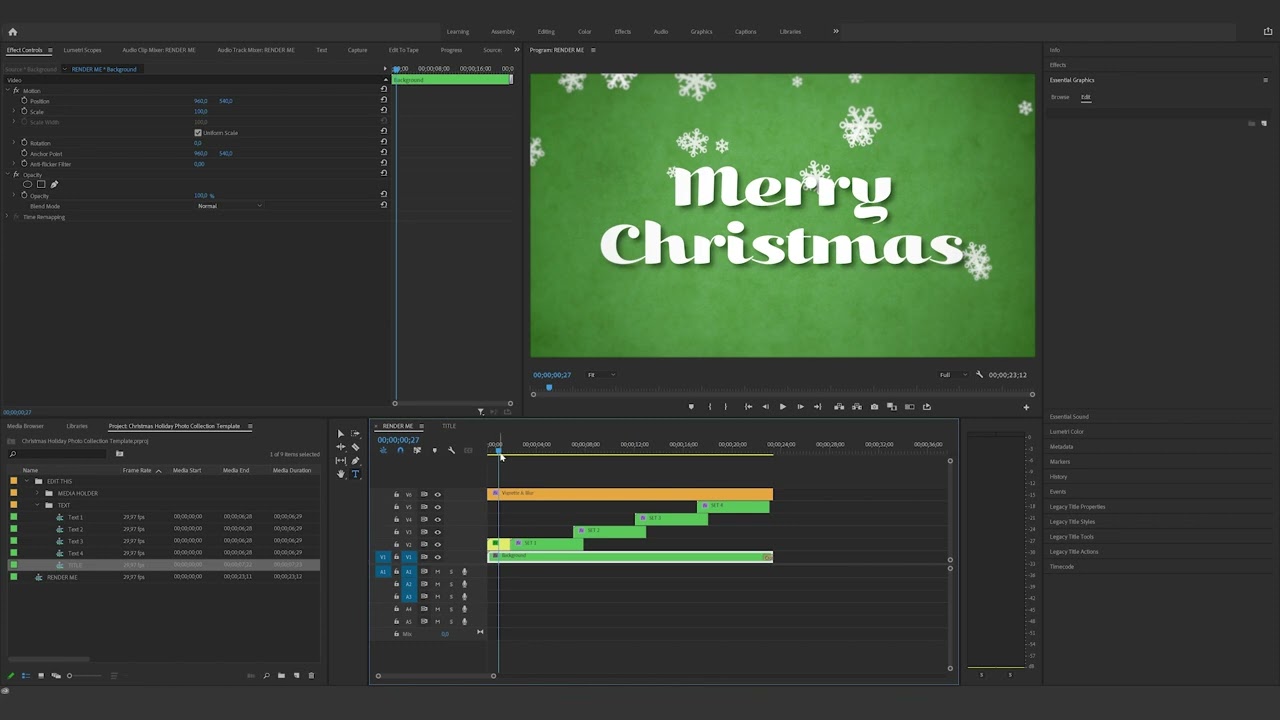Toggle lock on track V4
Image resolution: width=1280 pixels, height=720 pixels.
point(396,520)
